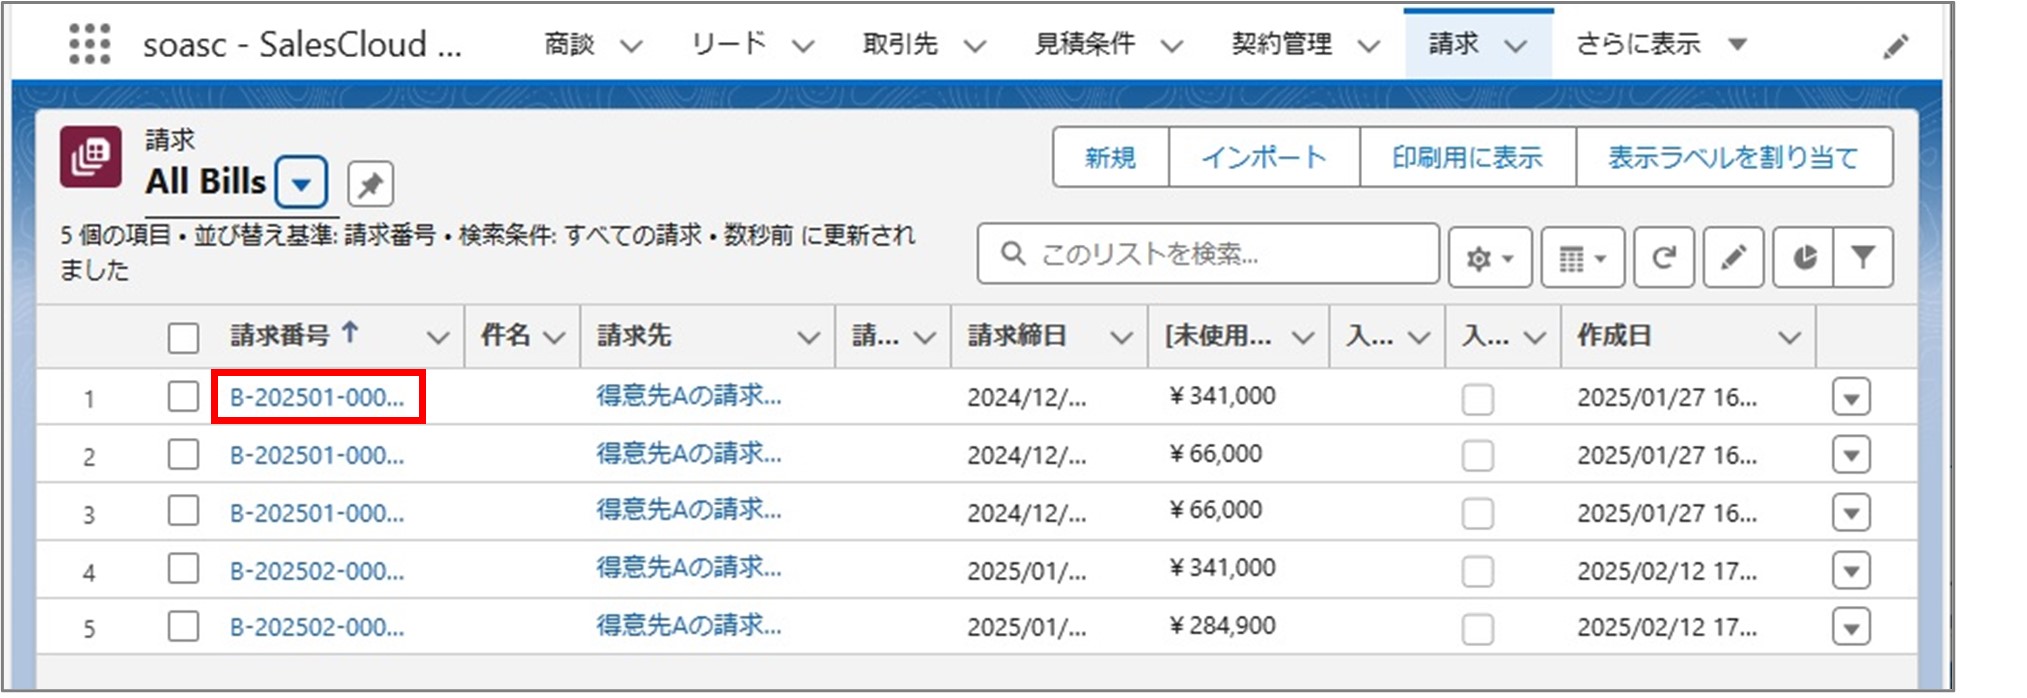The image size is (2027, 698).
Task: Open 請求番号 column menu chevron
Action: [x=437, y=338]
